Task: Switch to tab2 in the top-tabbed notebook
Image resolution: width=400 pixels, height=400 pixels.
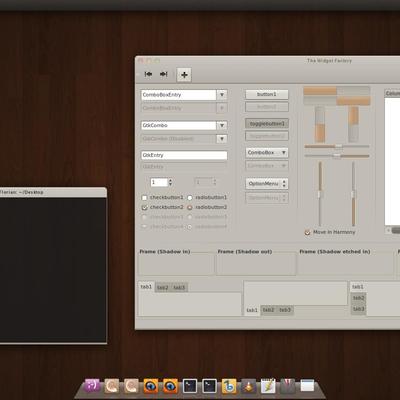Action: tap(163, 287)
